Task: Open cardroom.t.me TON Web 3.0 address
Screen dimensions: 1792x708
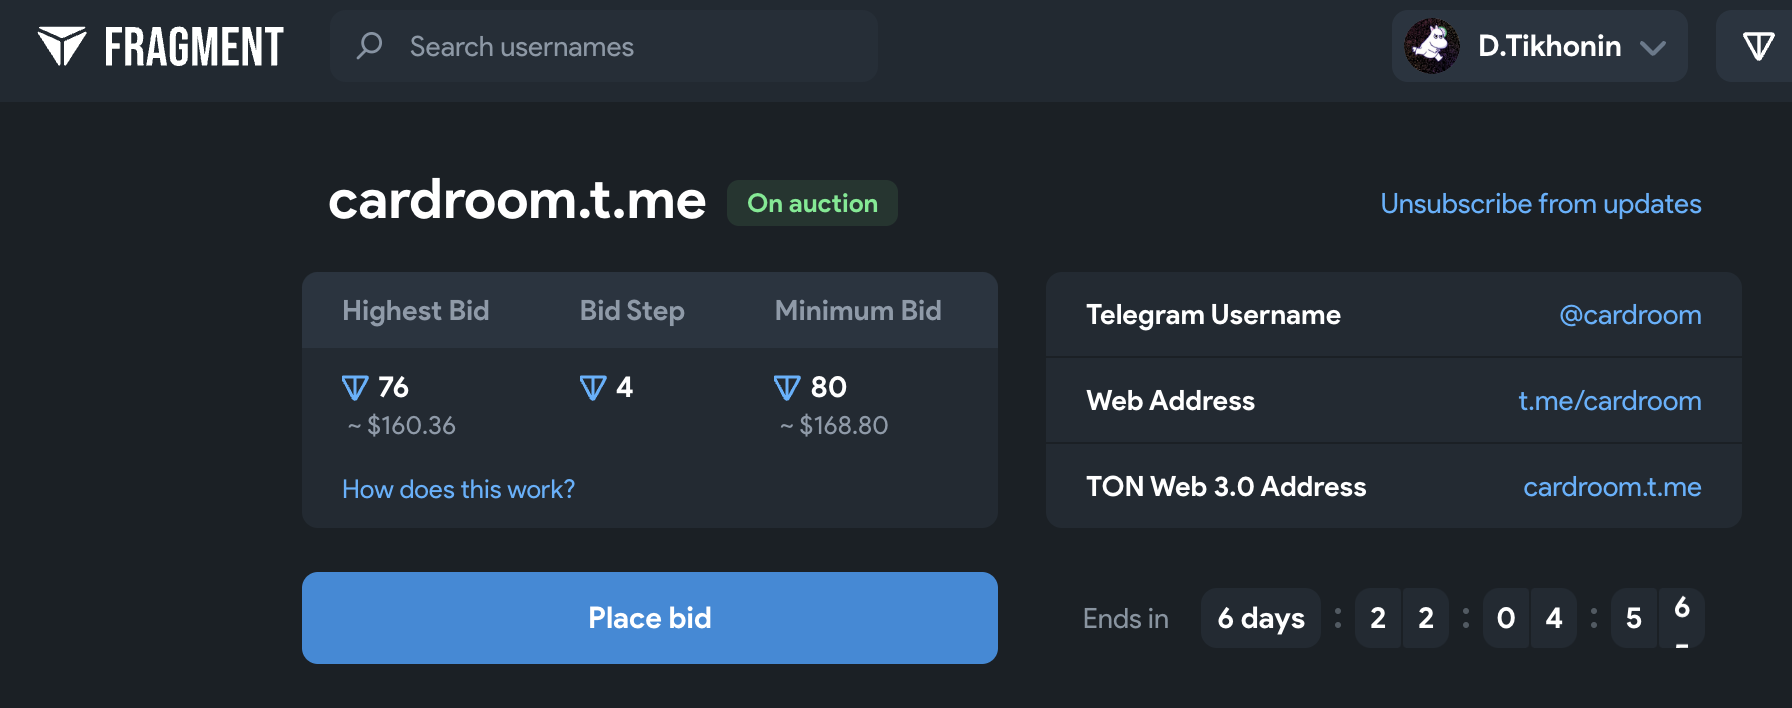Action: 1612,487
